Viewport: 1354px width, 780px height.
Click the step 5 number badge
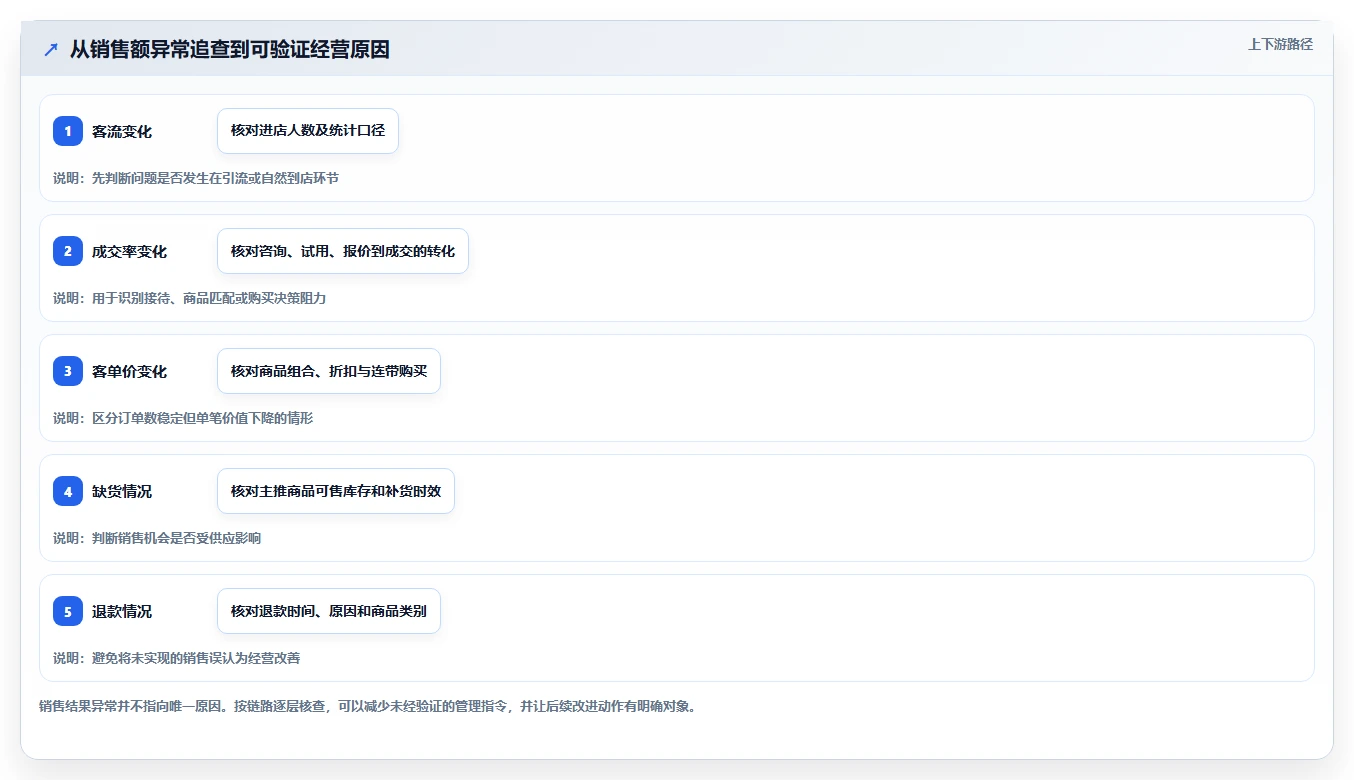[68, 611]
